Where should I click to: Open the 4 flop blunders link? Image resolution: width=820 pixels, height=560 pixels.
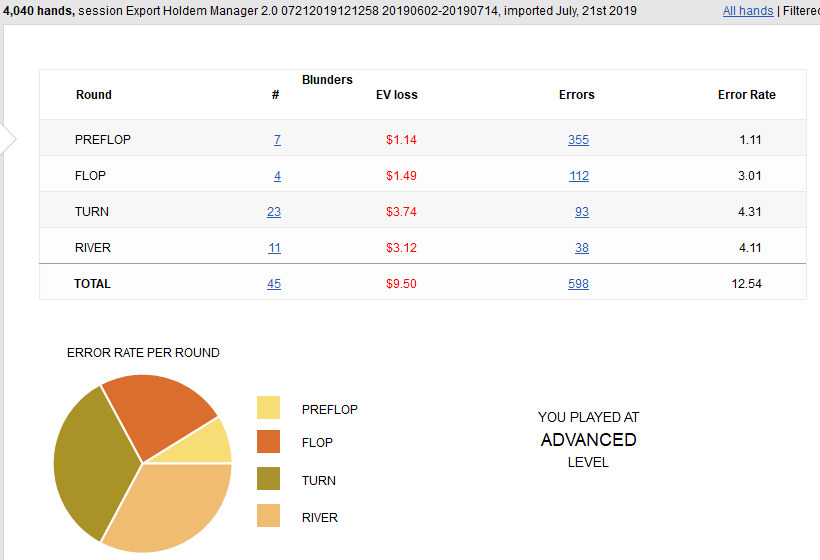coord(277,176)
